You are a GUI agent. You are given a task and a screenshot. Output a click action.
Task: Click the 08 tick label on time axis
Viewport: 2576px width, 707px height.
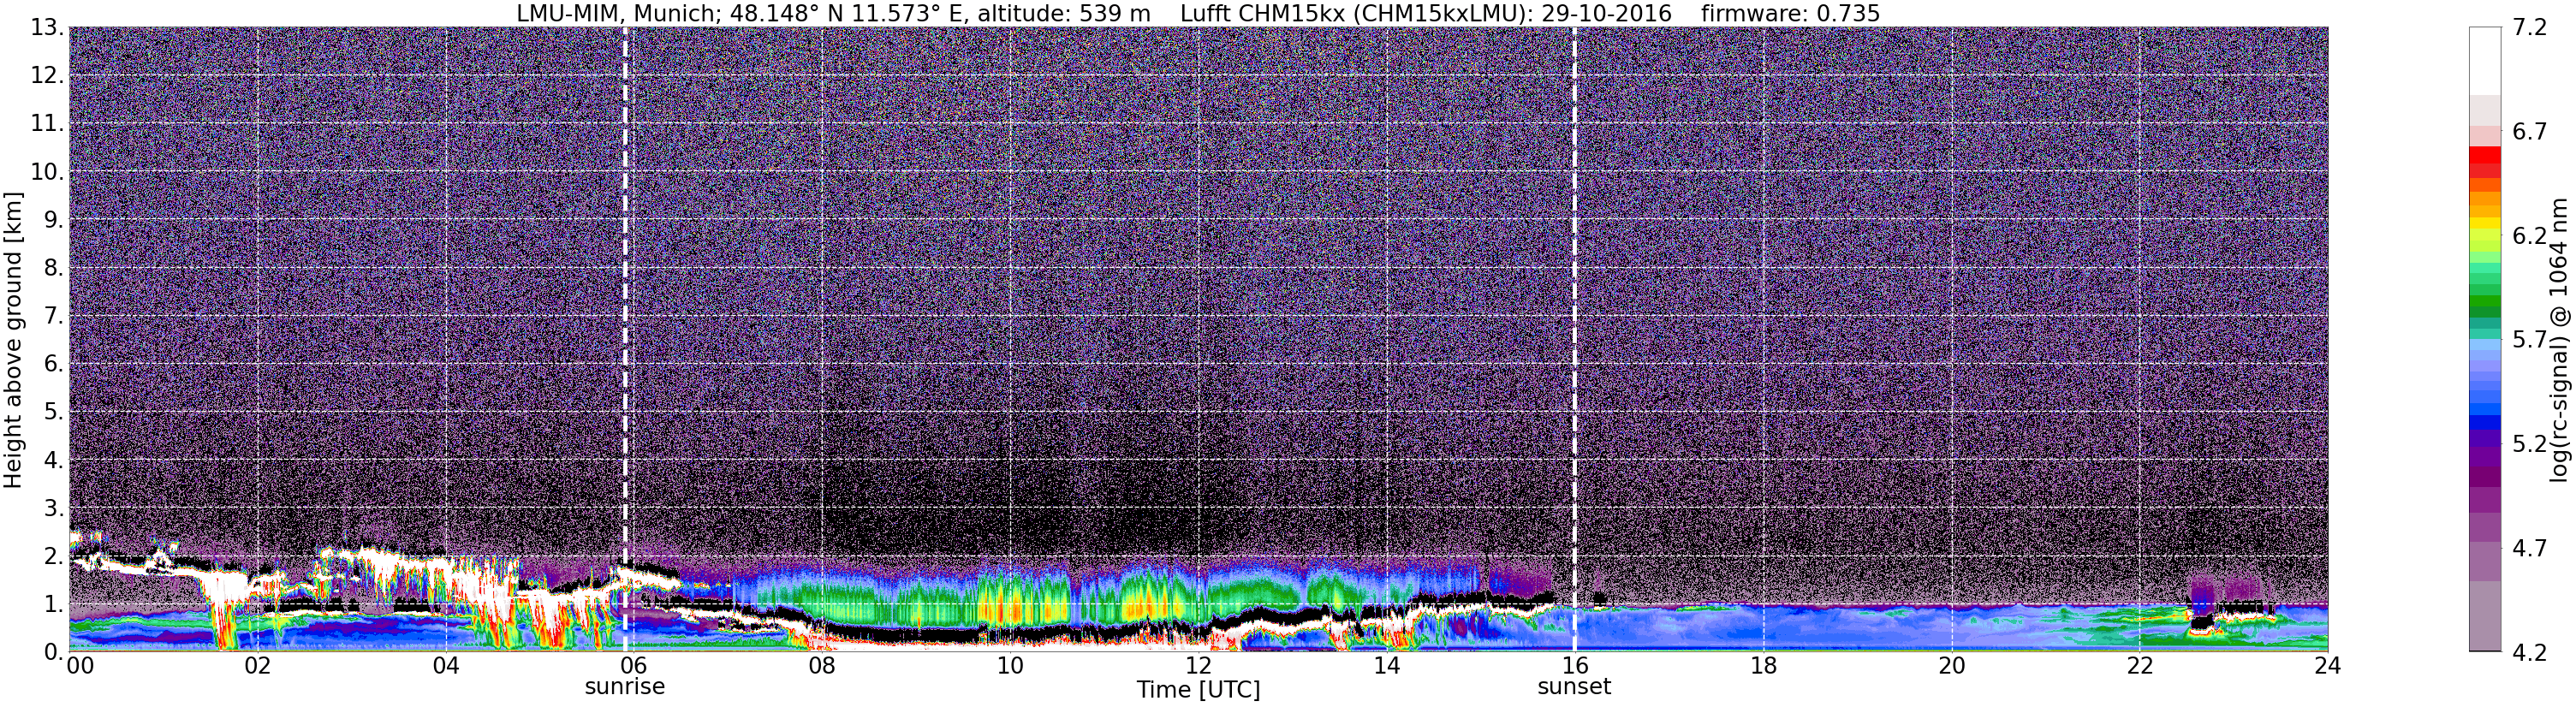tap(822, 666)
